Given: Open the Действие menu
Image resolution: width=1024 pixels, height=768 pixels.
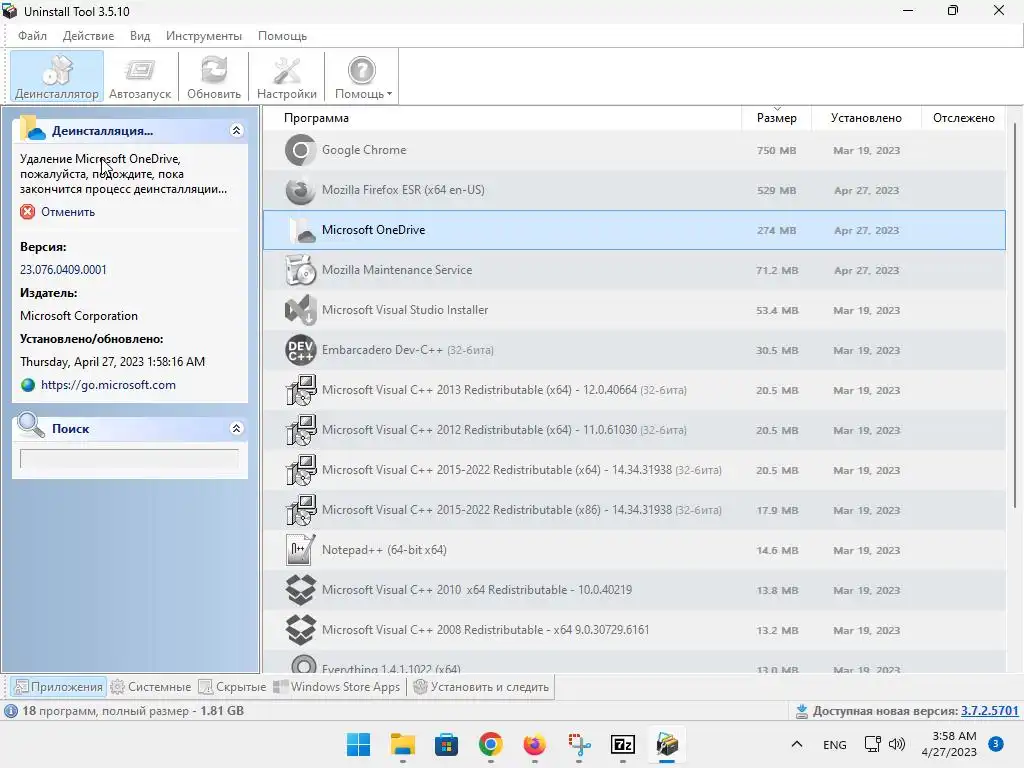Looking at the screenshot, I should click(88, 36).
